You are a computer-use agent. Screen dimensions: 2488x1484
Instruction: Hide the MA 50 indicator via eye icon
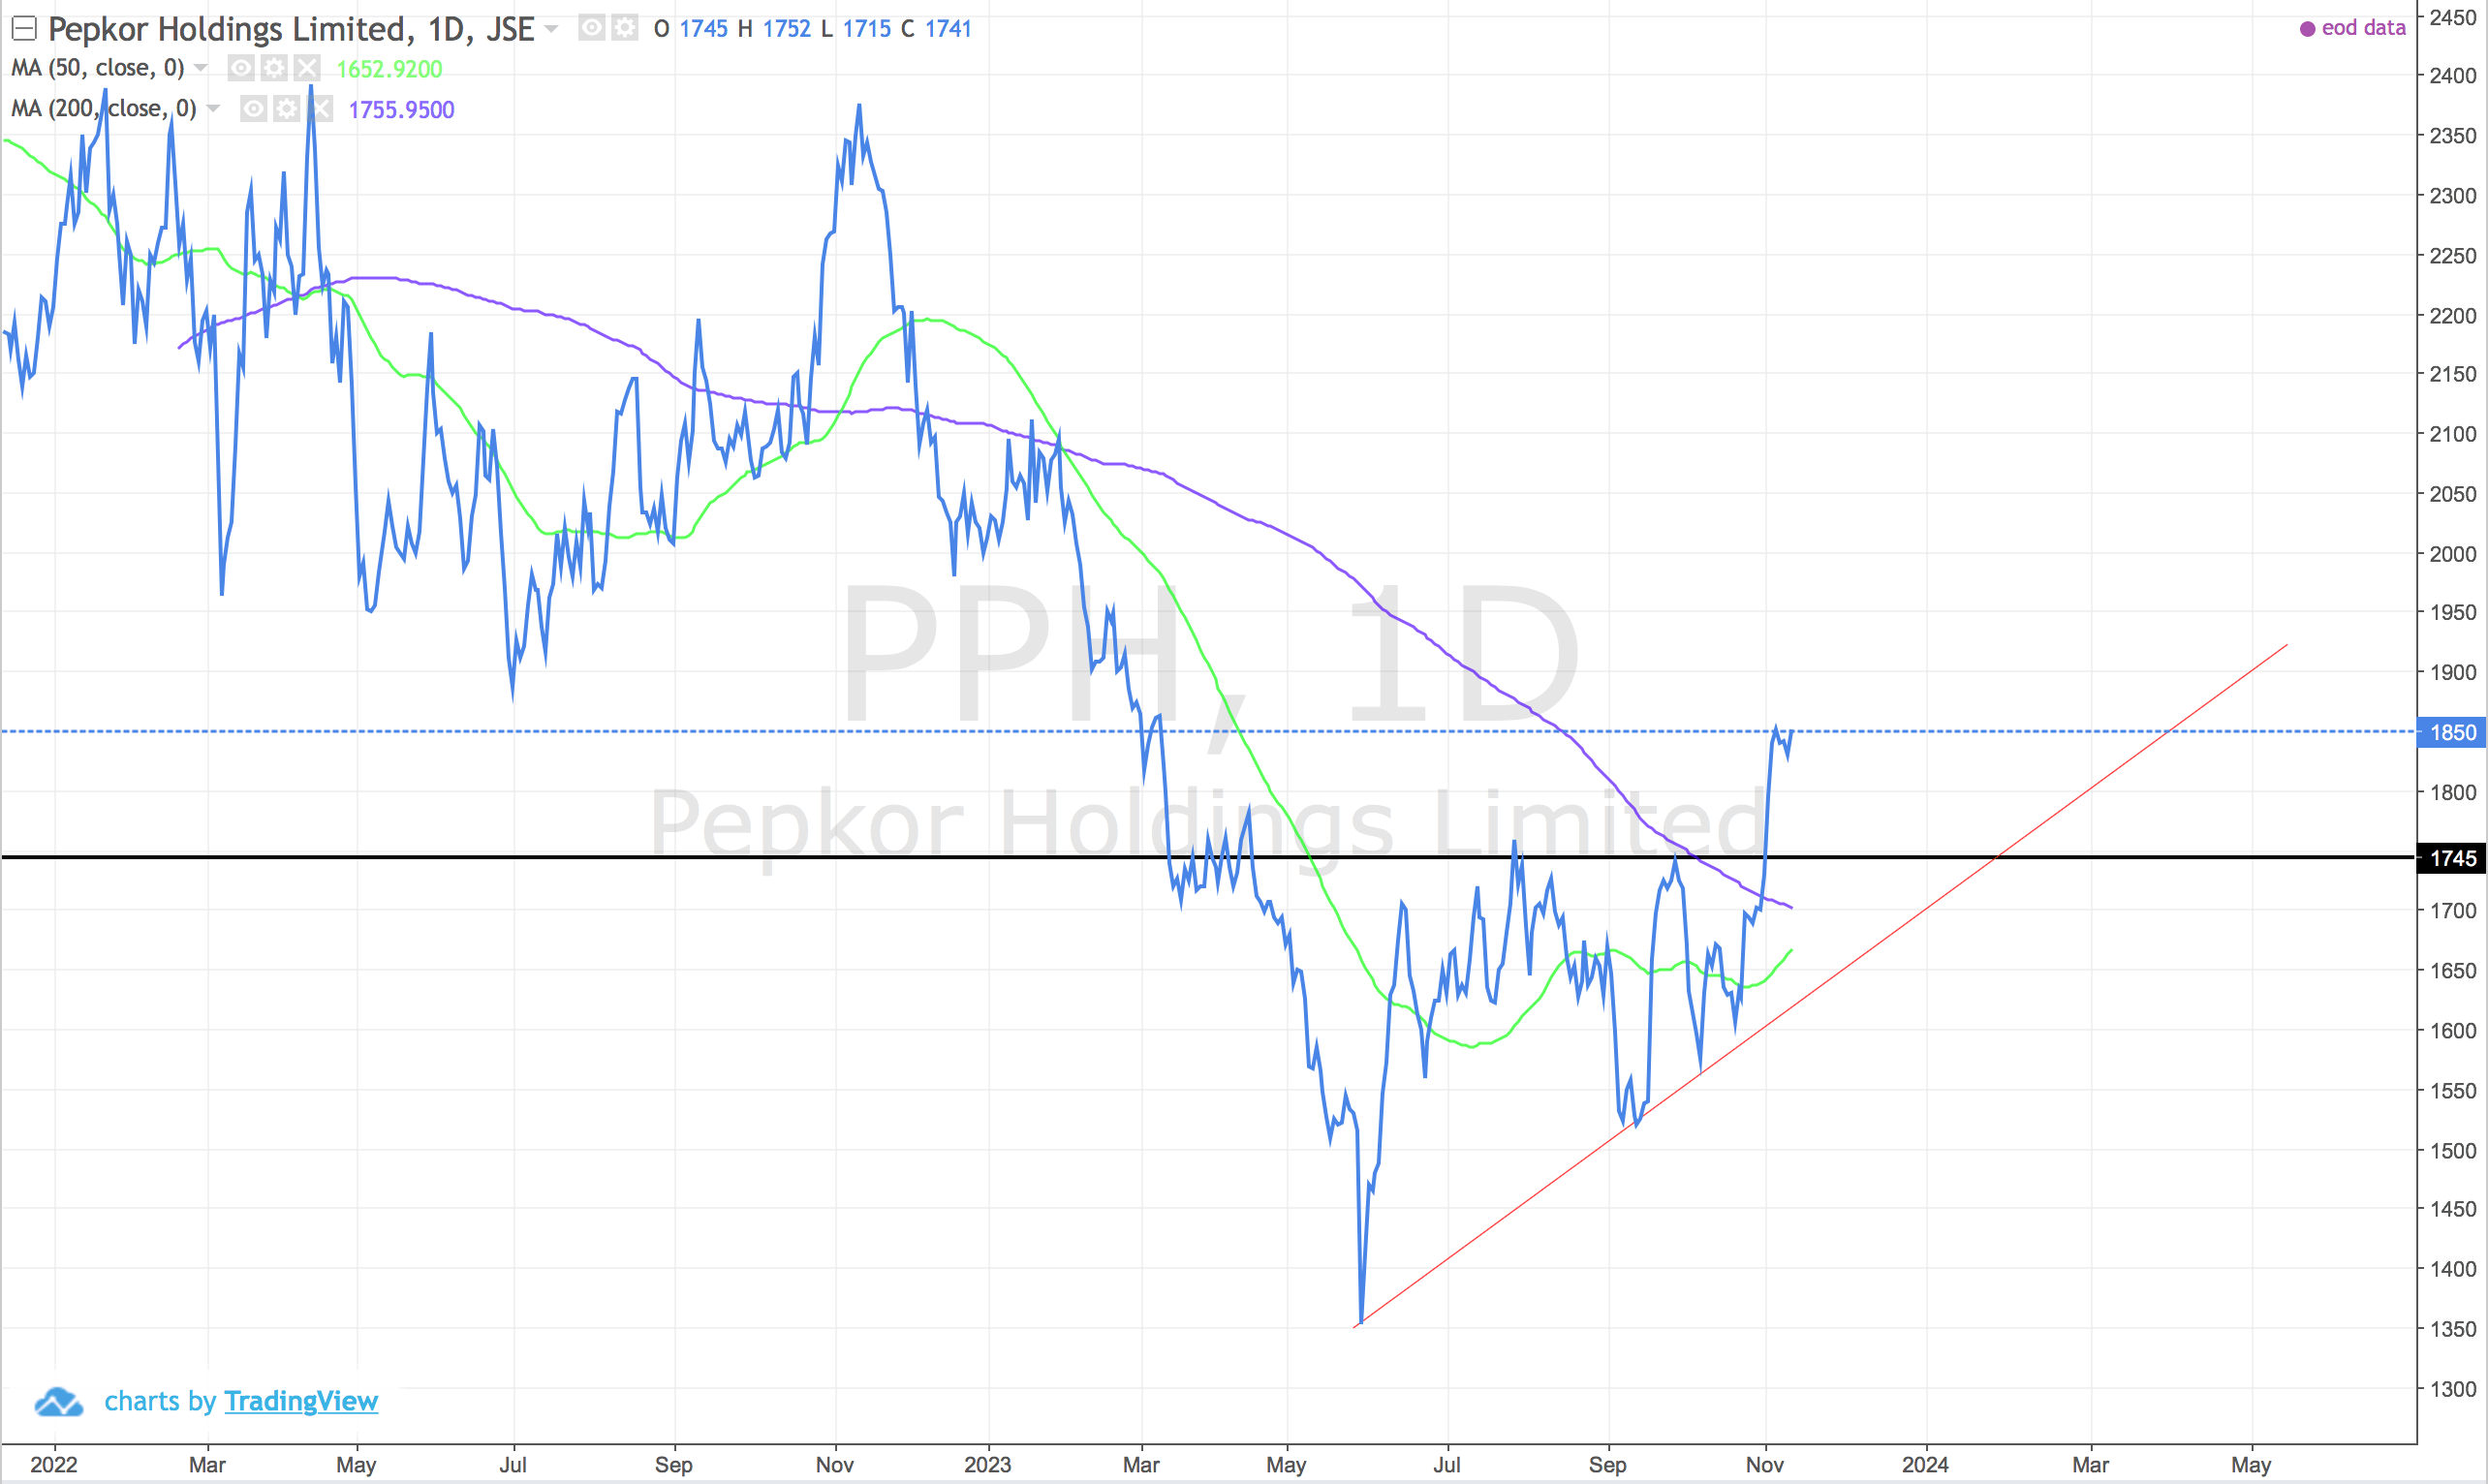pos(241,68)
